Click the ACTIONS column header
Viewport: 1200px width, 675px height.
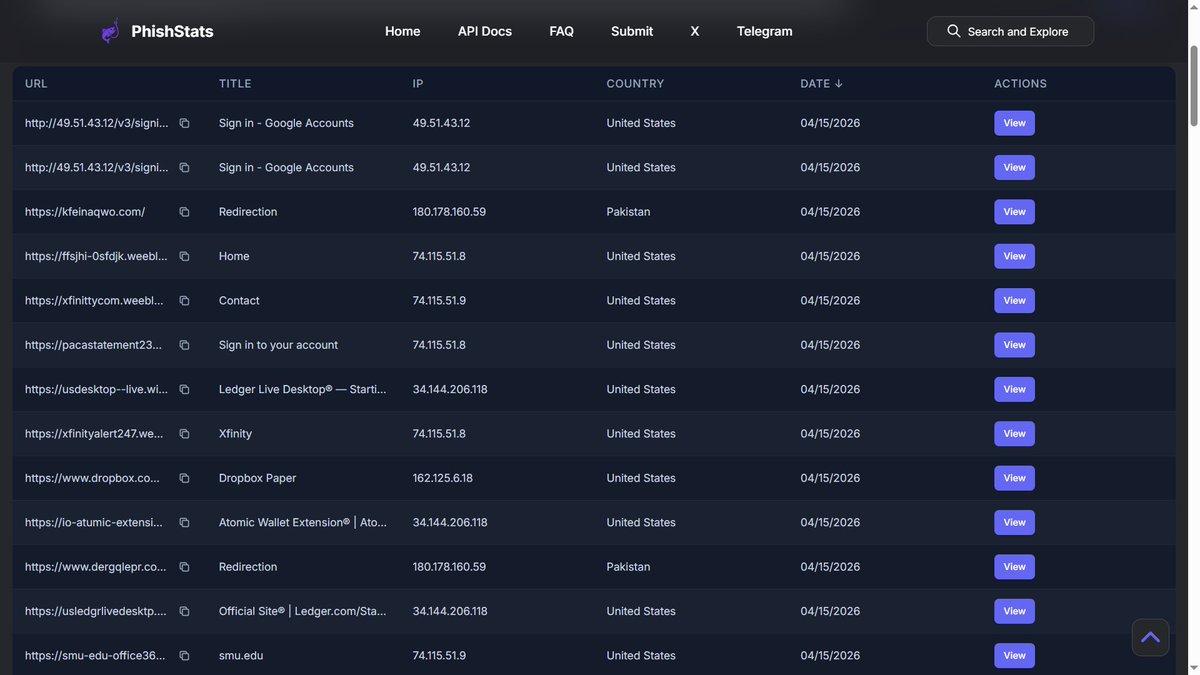coord(1020,84)
